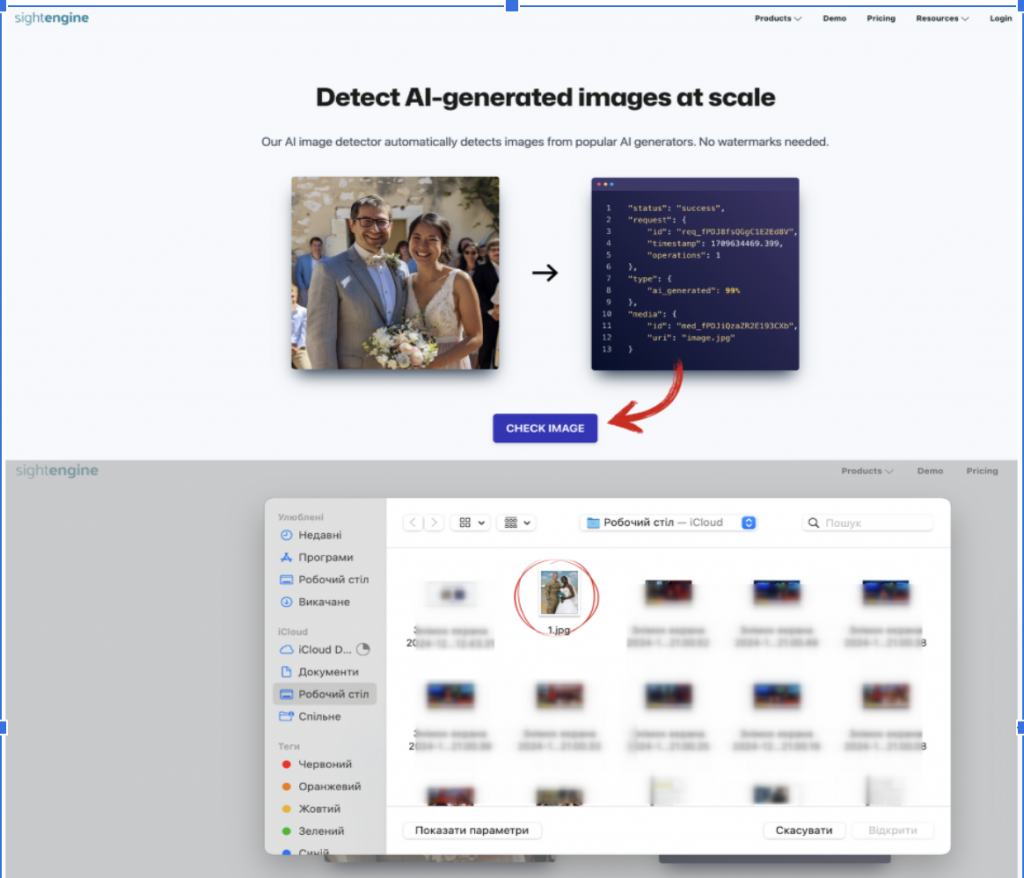The width and height of the screenshot is (1024, 878).
Task: Select the 1.jpg file thumbnail
Action: coord(559,593)
